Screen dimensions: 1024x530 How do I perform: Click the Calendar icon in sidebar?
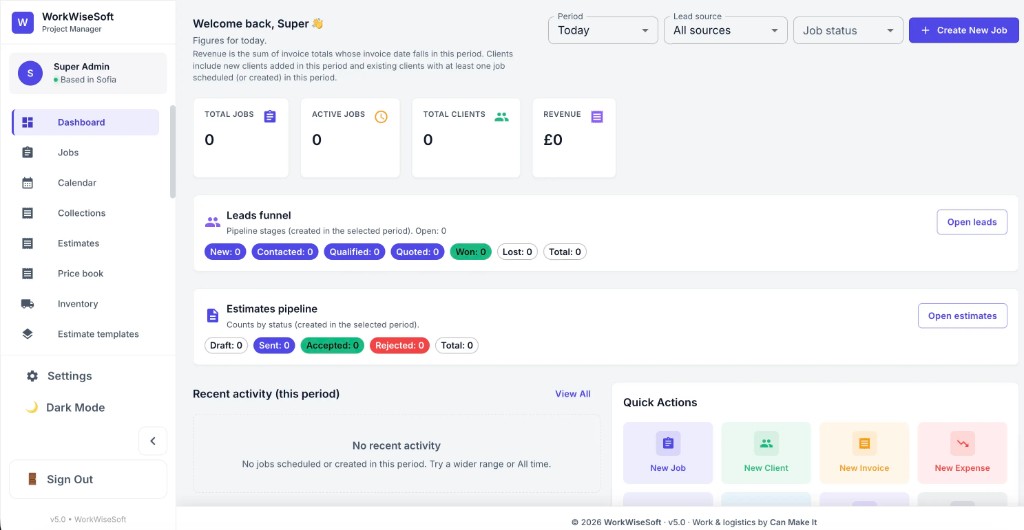(x=27, y=183)
